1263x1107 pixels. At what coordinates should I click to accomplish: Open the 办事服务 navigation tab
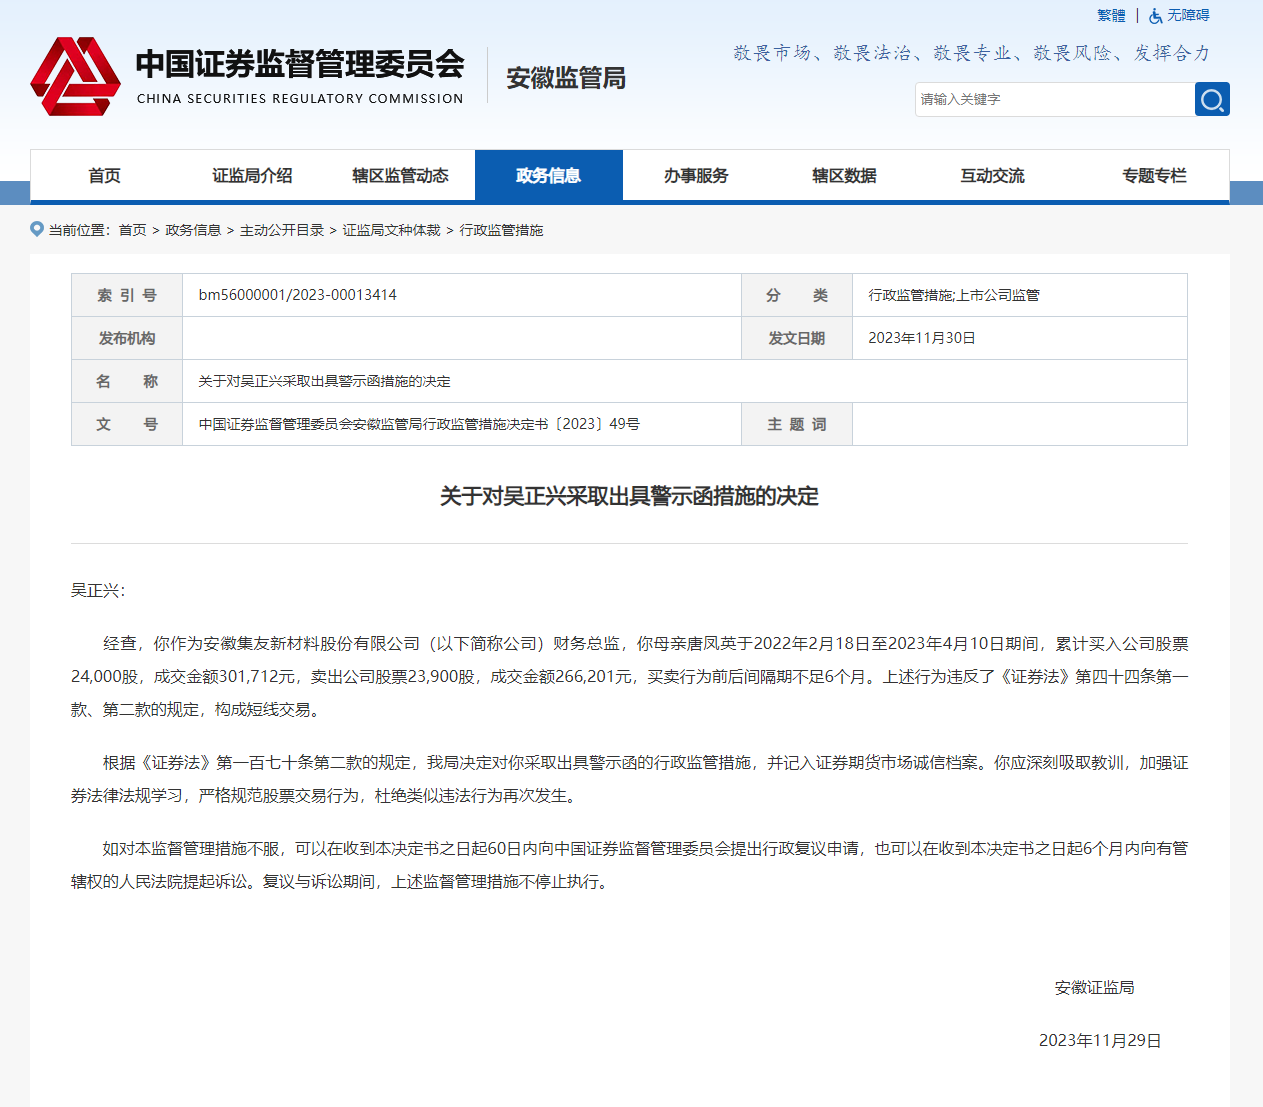[696, 175]
